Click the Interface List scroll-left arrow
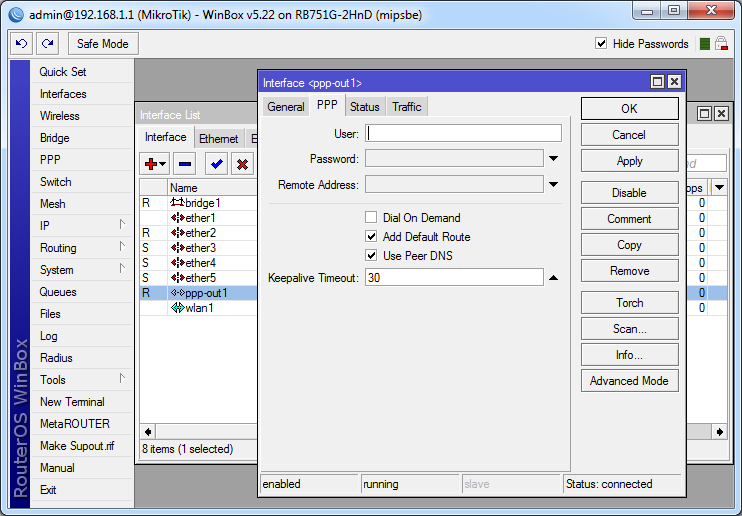 [x=148, y=432]
